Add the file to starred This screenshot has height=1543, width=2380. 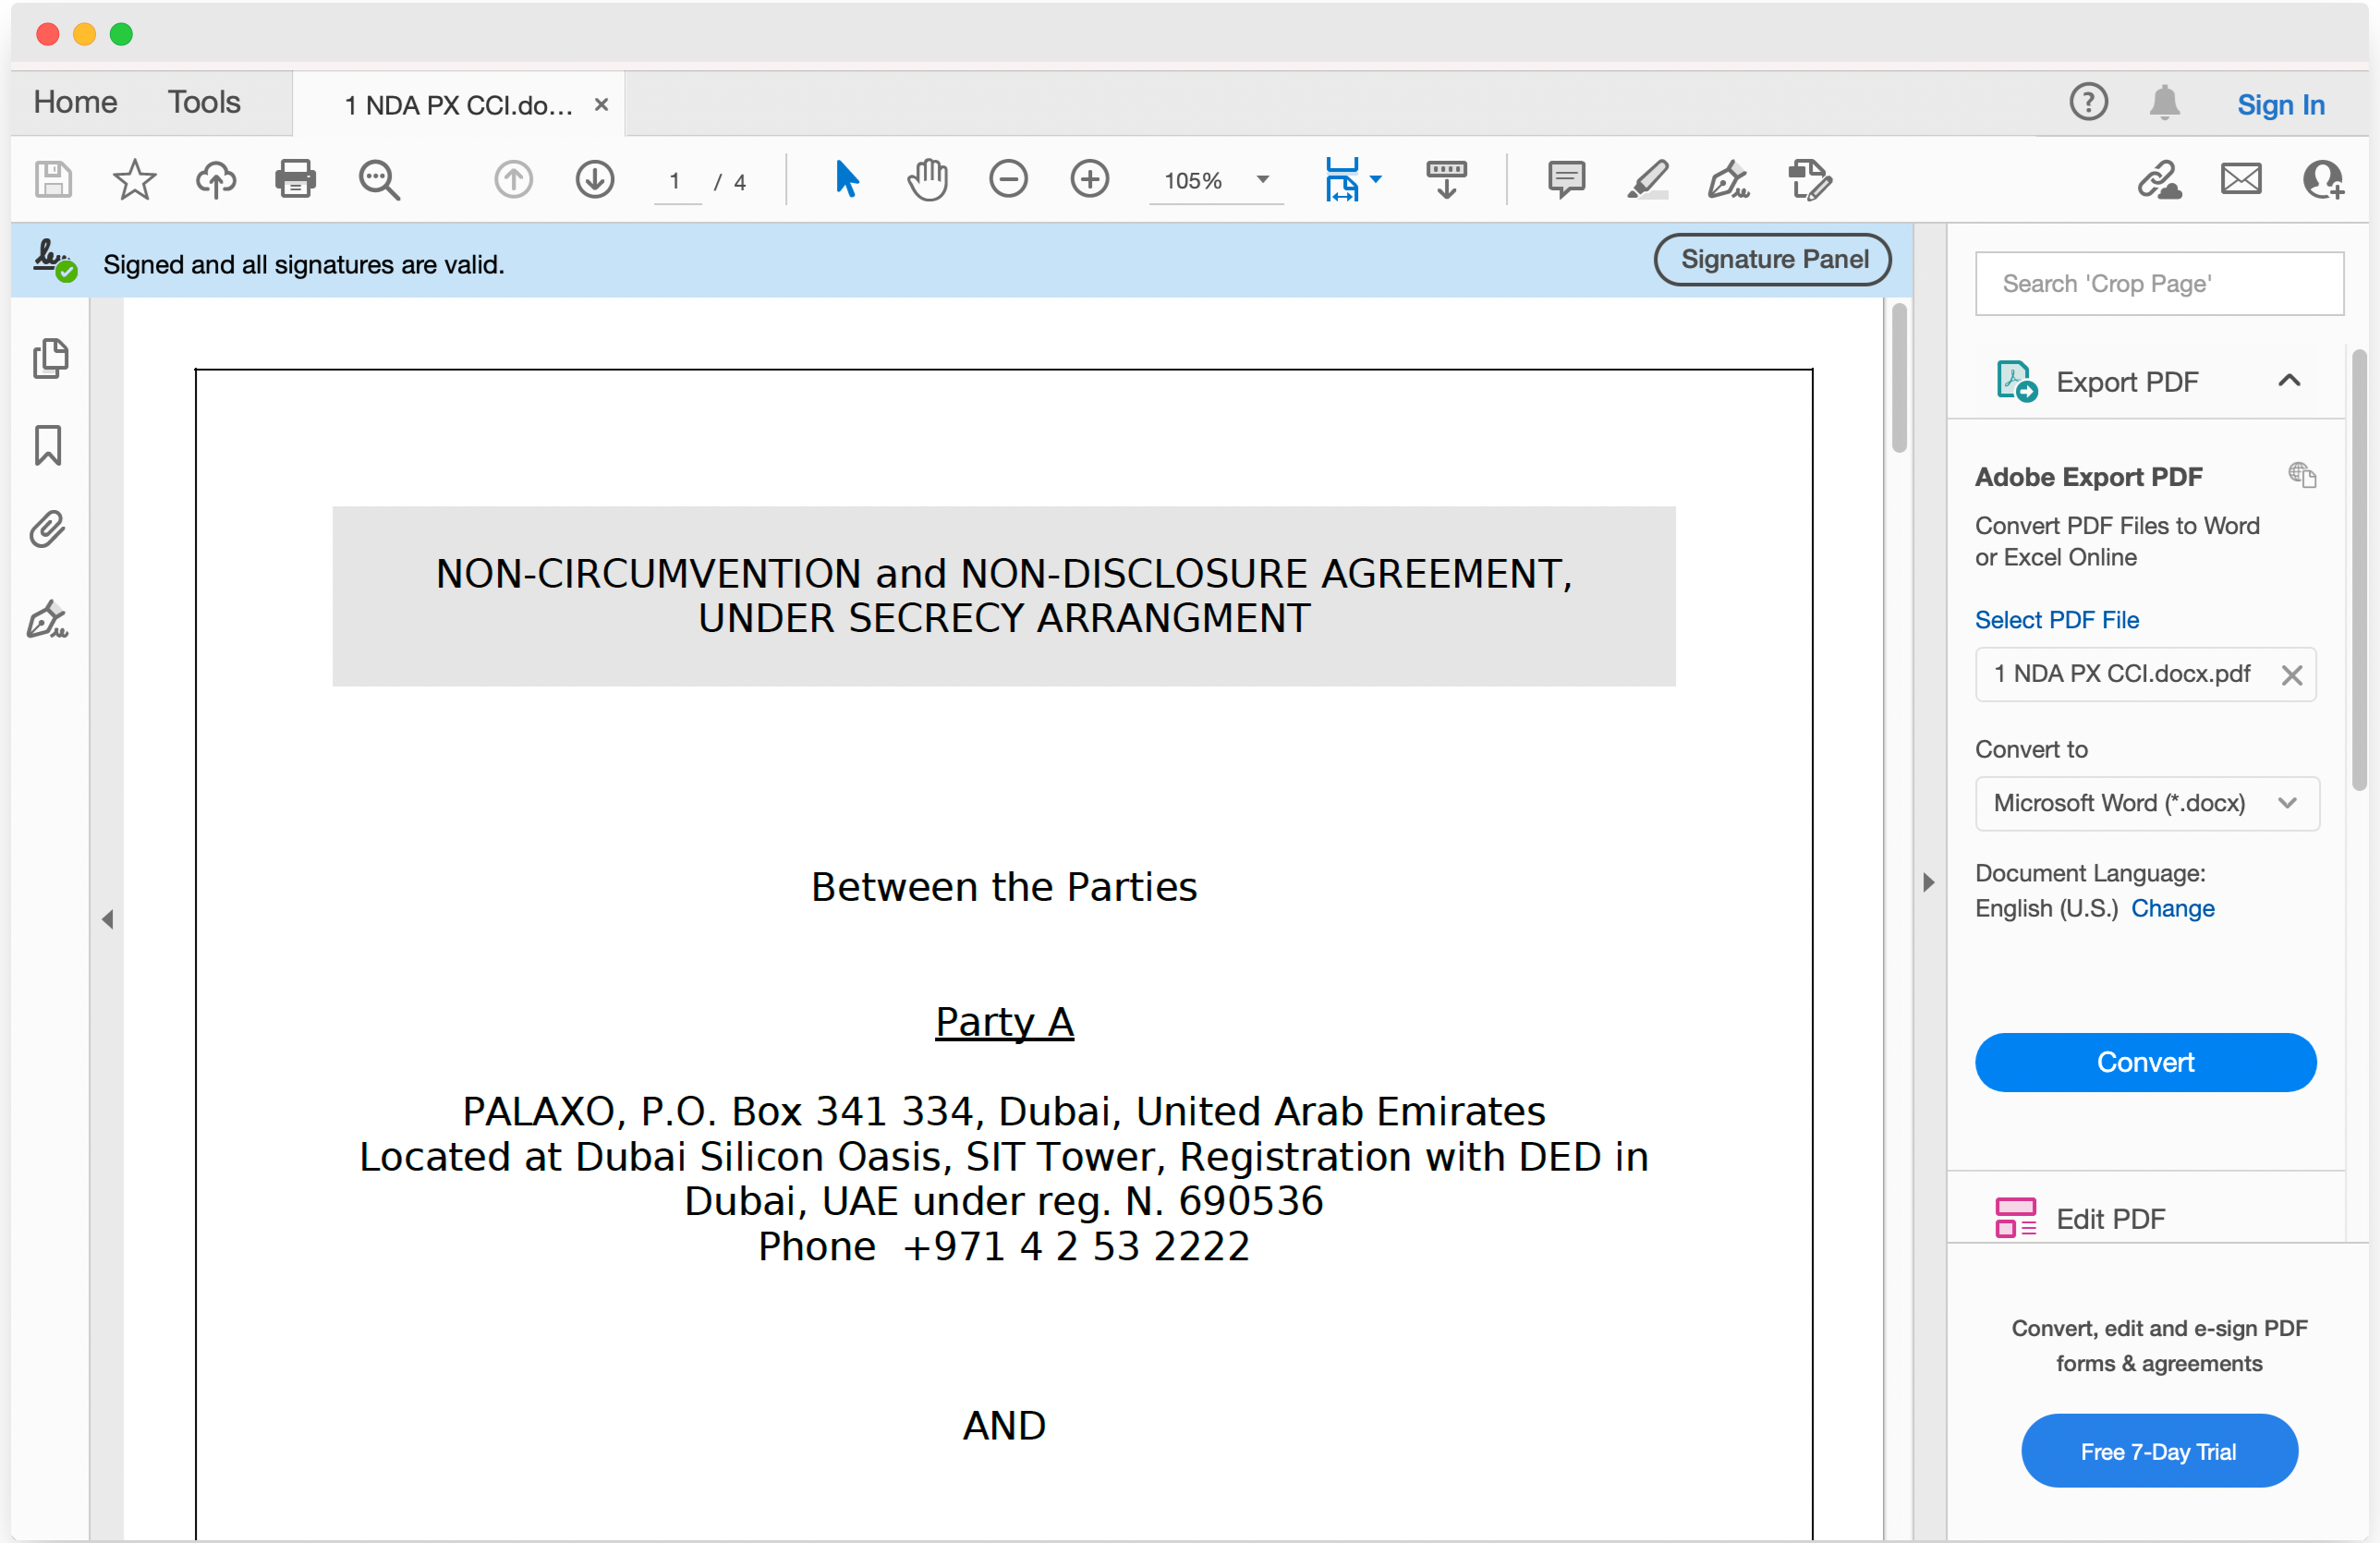tap(134, 180)
